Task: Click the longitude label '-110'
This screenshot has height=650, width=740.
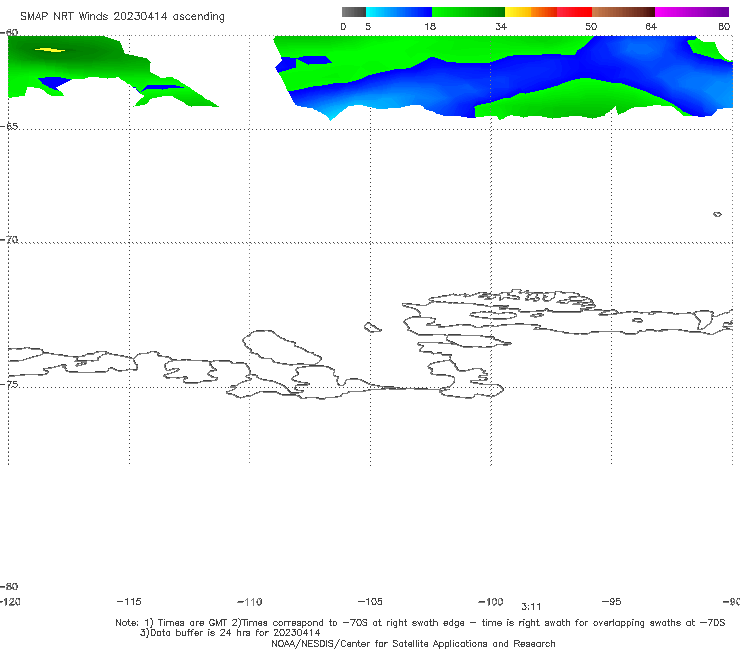Action: coord(250,602)
